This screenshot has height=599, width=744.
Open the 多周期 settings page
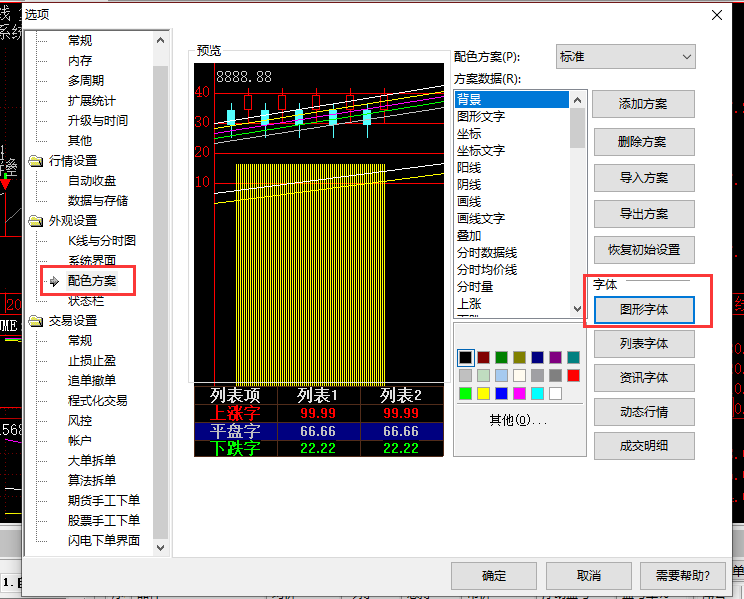pyautogui.click(x=86, y=81)
